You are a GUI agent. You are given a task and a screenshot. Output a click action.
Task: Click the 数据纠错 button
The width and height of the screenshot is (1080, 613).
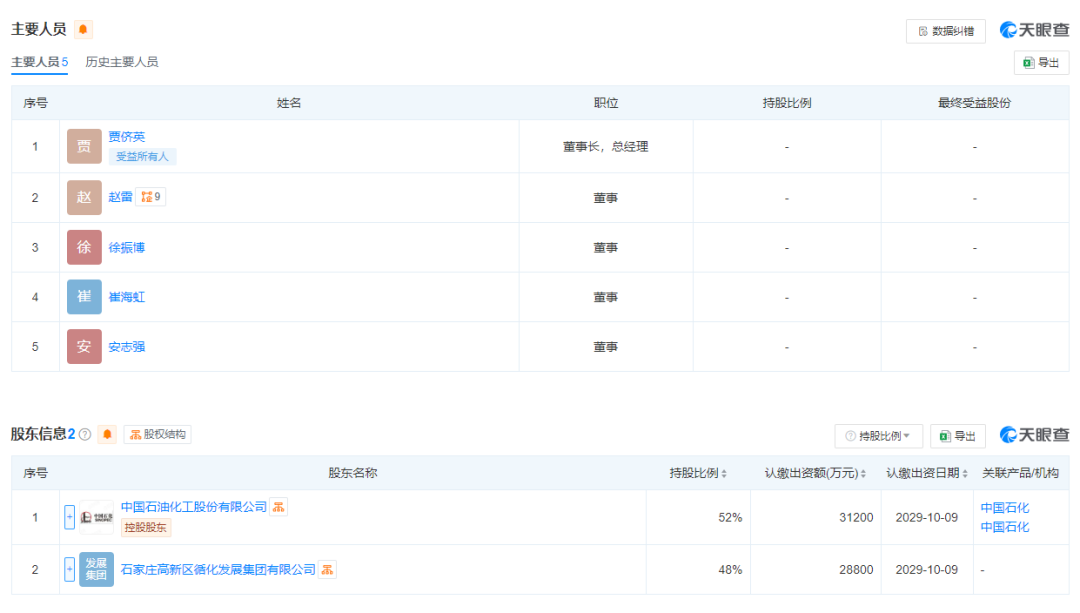coord(945,31)
